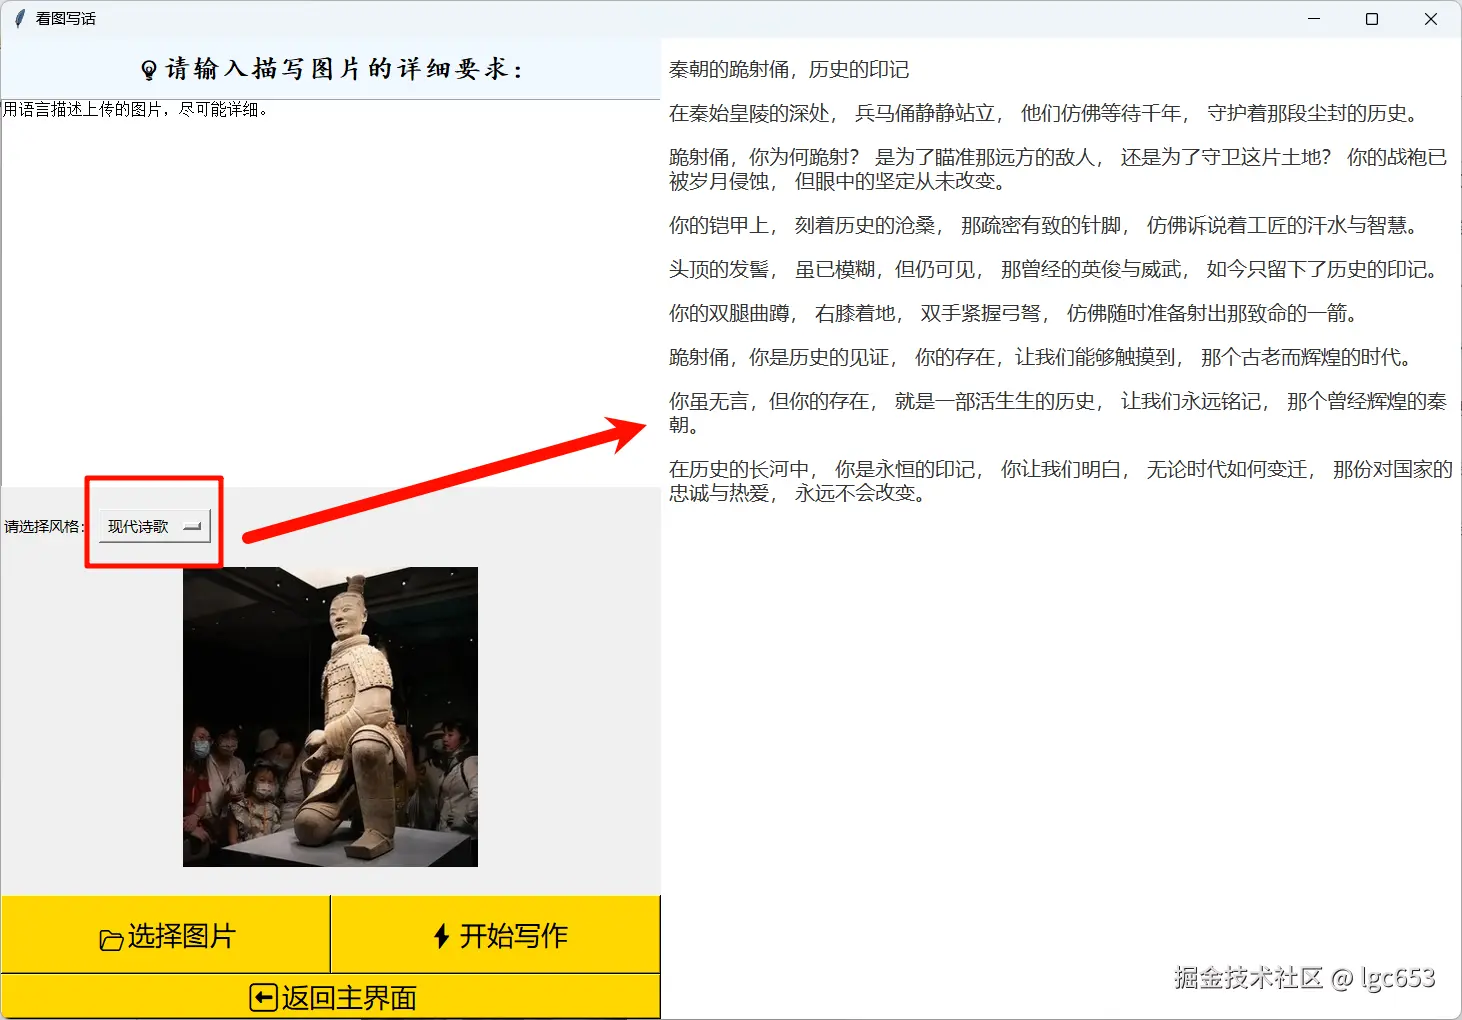Click the heading 请输入描写图片的详细要求
Screen dimensions: 1462x1020
point(332,69)
